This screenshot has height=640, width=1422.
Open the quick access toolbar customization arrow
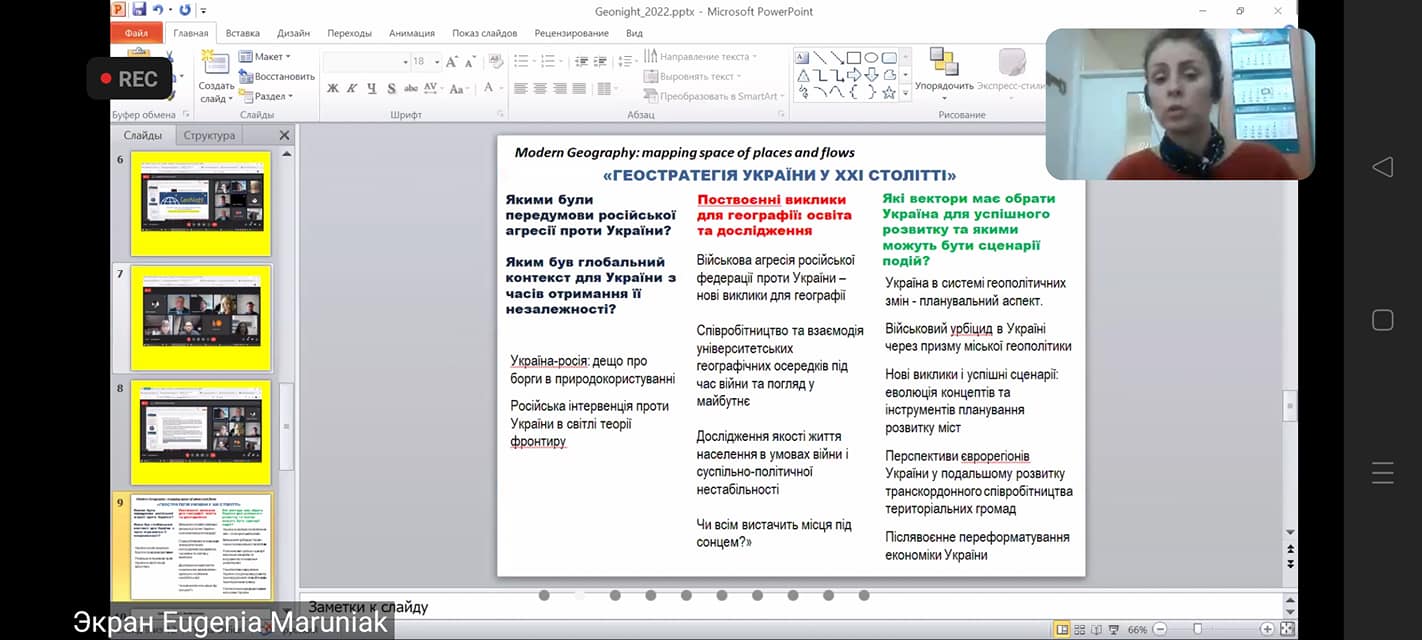point(203,11)
